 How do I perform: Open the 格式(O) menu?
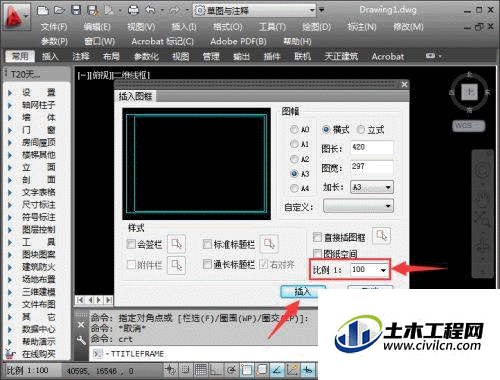228,27
